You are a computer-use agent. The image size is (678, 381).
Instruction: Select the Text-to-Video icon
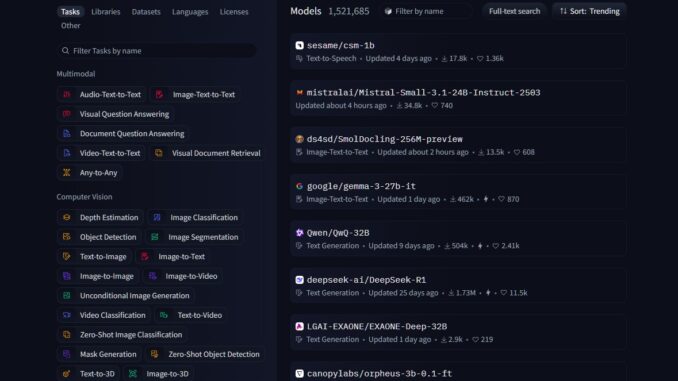(164, 315)
